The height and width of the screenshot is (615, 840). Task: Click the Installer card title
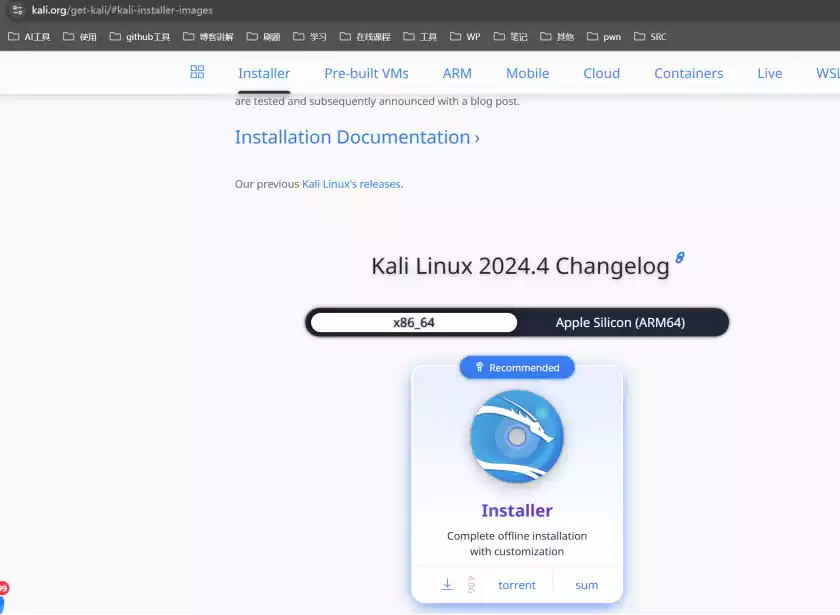point(517,511)
